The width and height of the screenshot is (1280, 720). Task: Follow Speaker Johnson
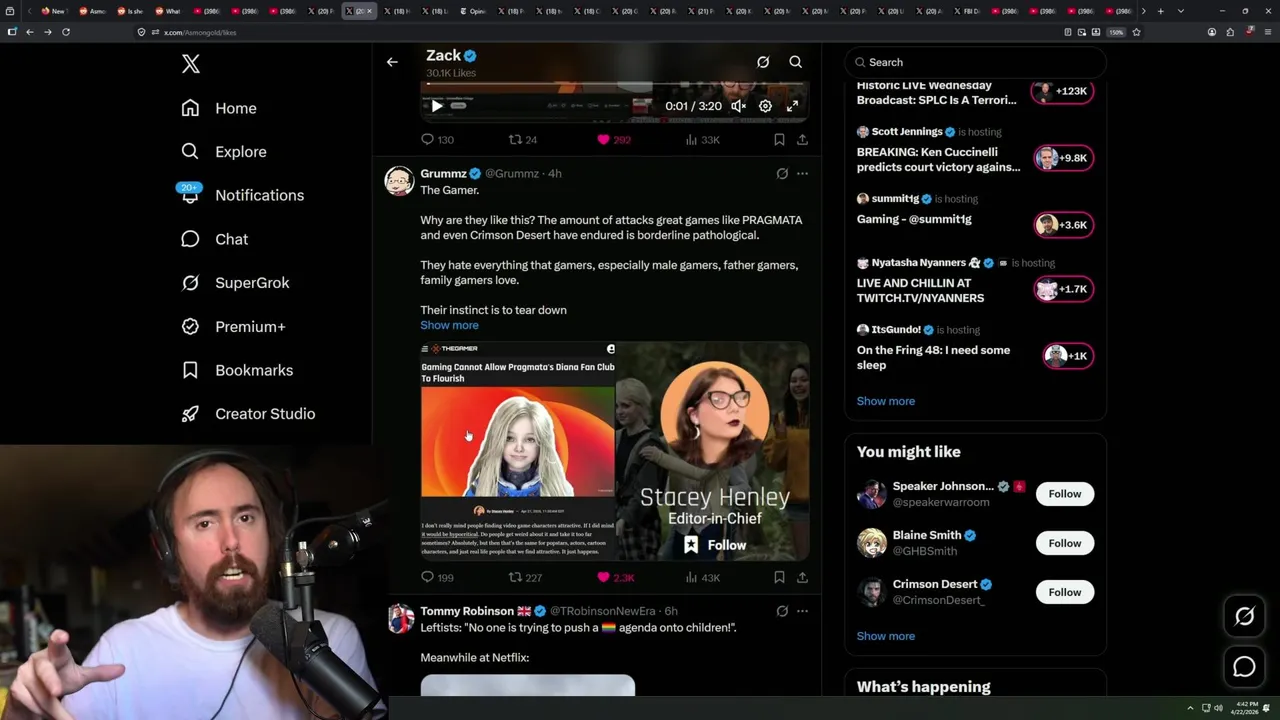click(x=1064, y=494)
